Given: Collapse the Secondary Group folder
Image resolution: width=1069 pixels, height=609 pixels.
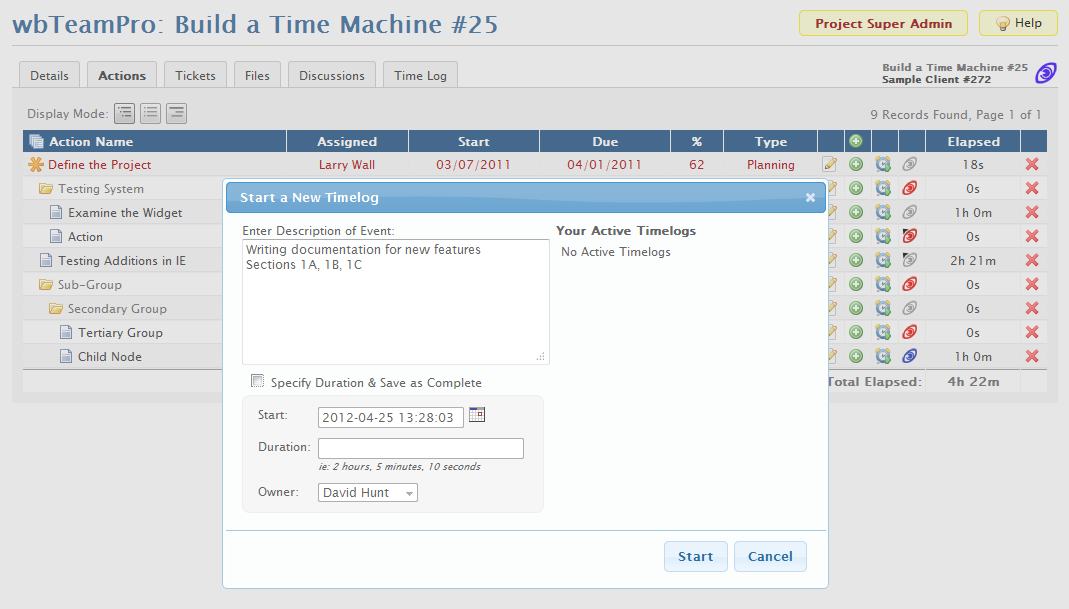Looking at the screenshot, I should [56, 309].
